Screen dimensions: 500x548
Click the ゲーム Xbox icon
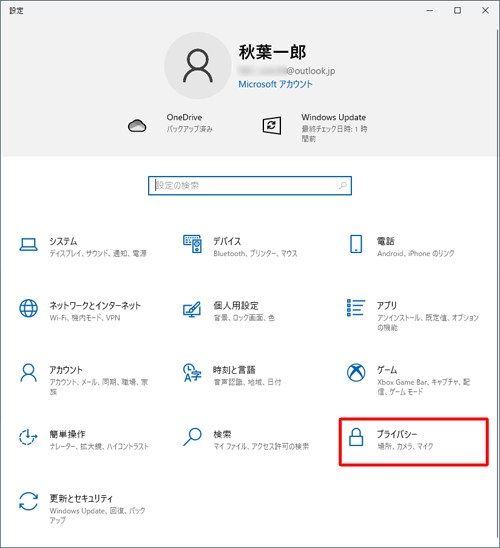(356, 373)
